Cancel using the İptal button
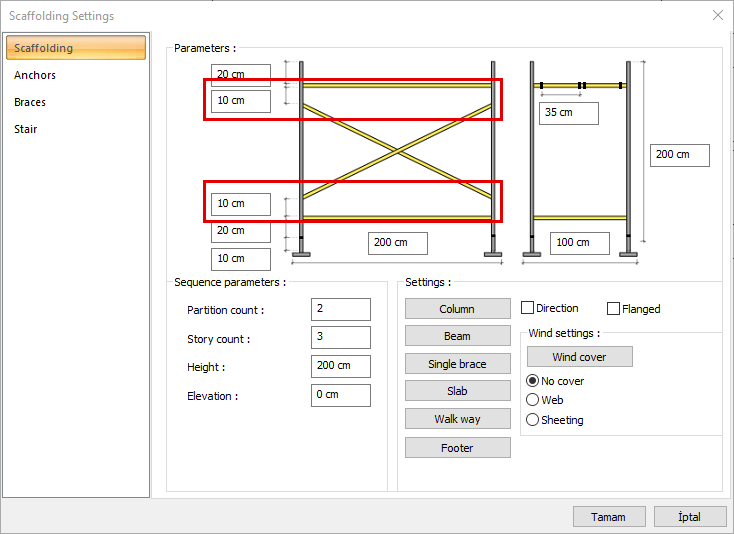Screen dimensions: 734x534 pyautogui.click(x=690, y=517)
